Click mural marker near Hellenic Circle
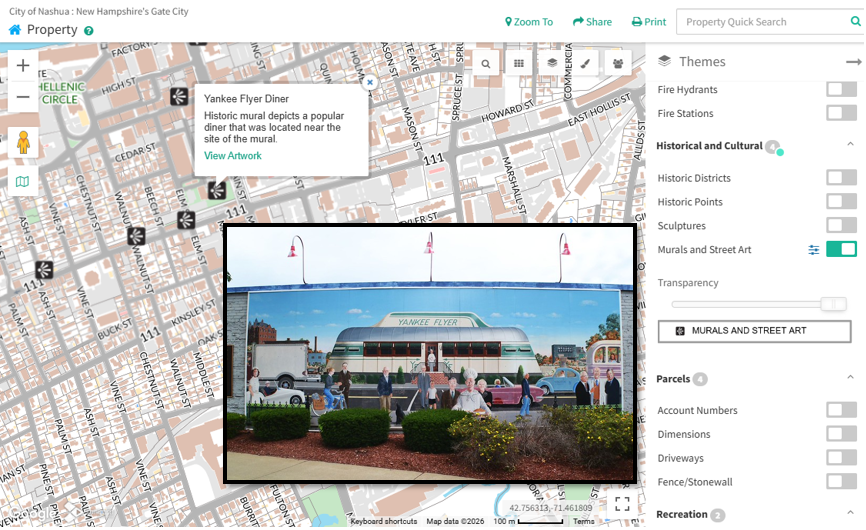The image size is (866, 530). (x=179, y=97)
